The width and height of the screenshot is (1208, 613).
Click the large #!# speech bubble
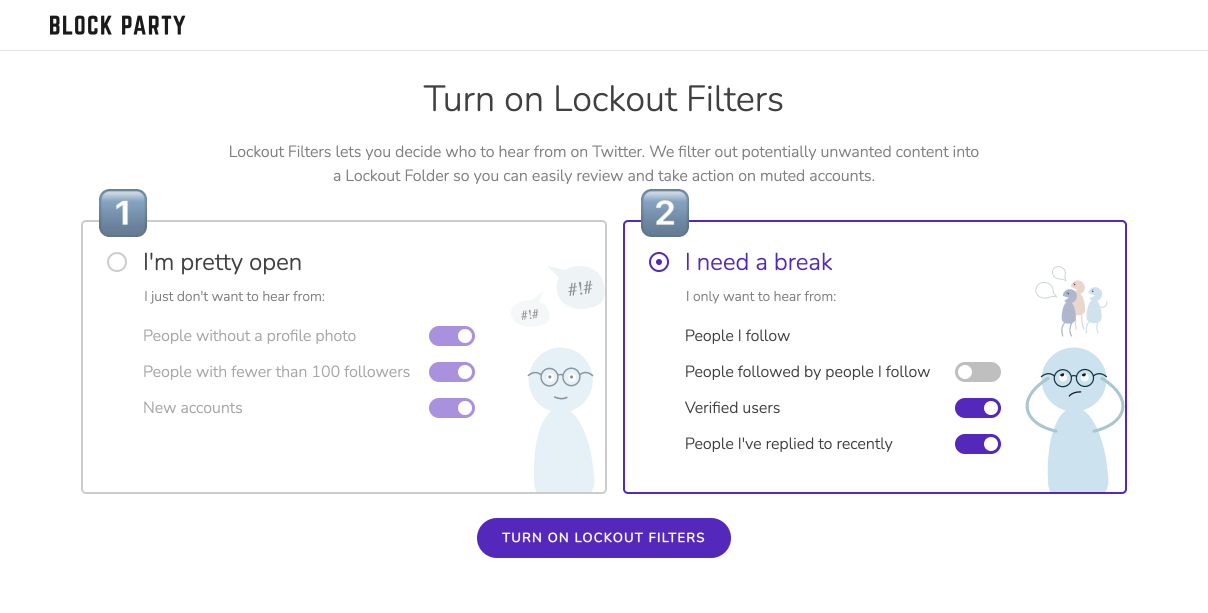pyautogui.click(x=577, y=287)
